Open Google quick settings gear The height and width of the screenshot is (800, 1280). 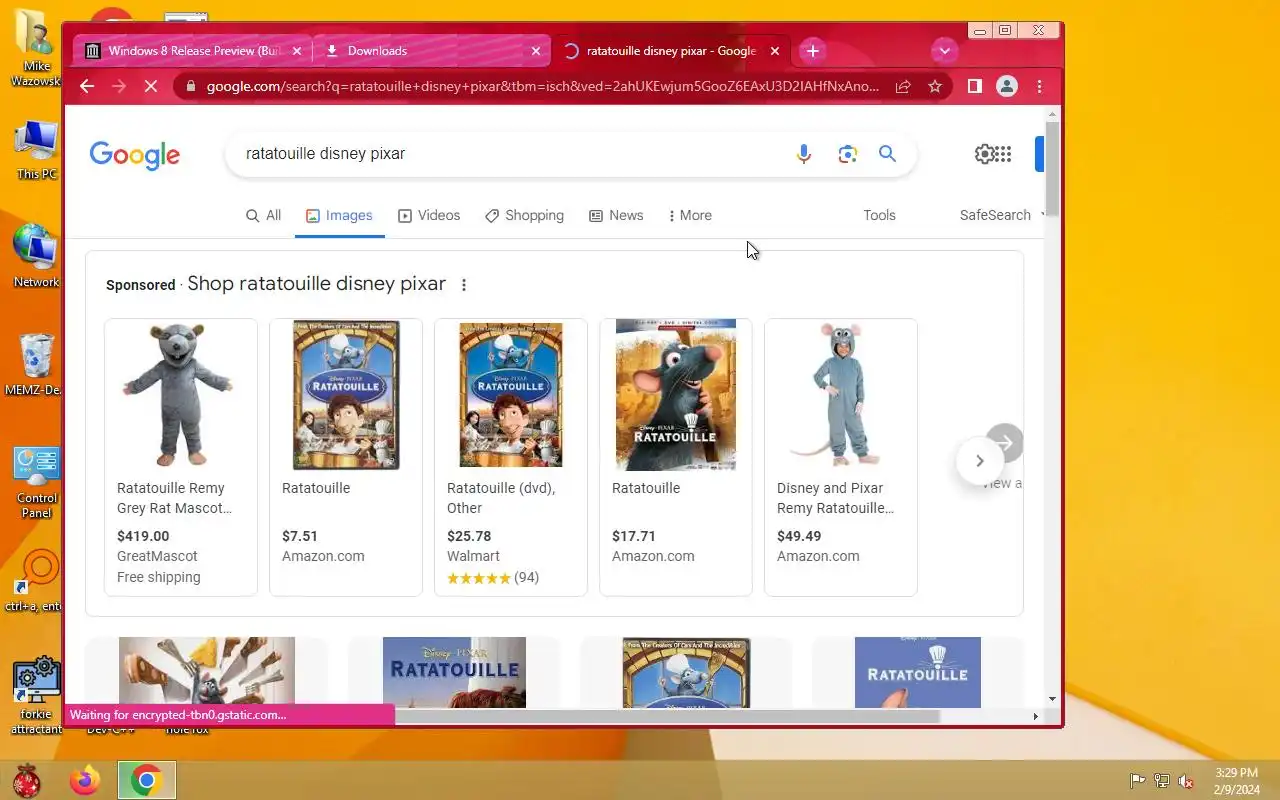(985, 154)
